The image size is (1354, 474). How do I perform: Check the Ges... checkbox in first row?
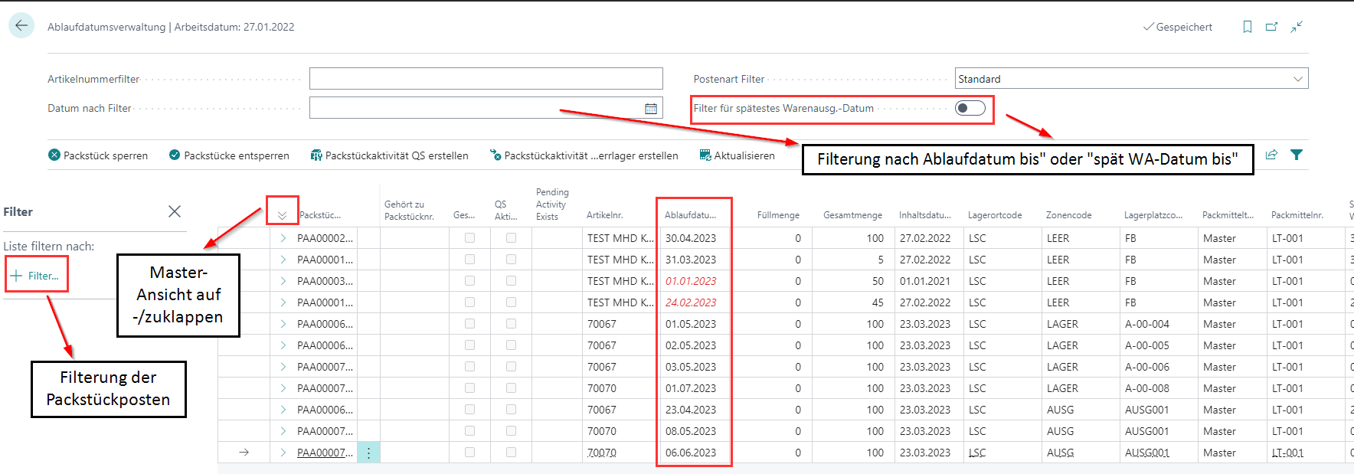click(470, 239)
